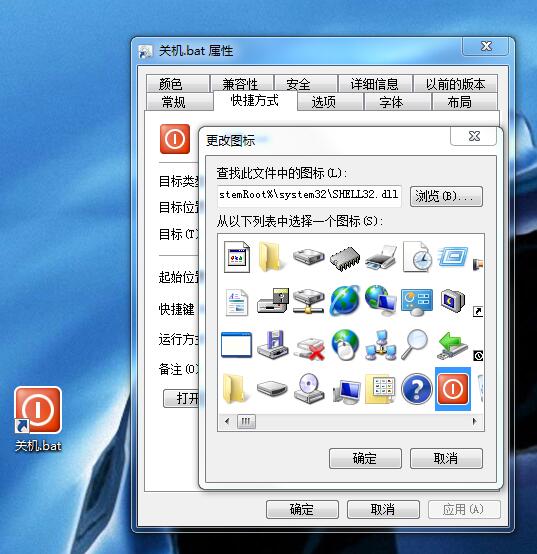This screenshot has height=554, width=537.
Task: Open the 以前的版本 tab
Action: pyautogui.click(x=456, y=83)
